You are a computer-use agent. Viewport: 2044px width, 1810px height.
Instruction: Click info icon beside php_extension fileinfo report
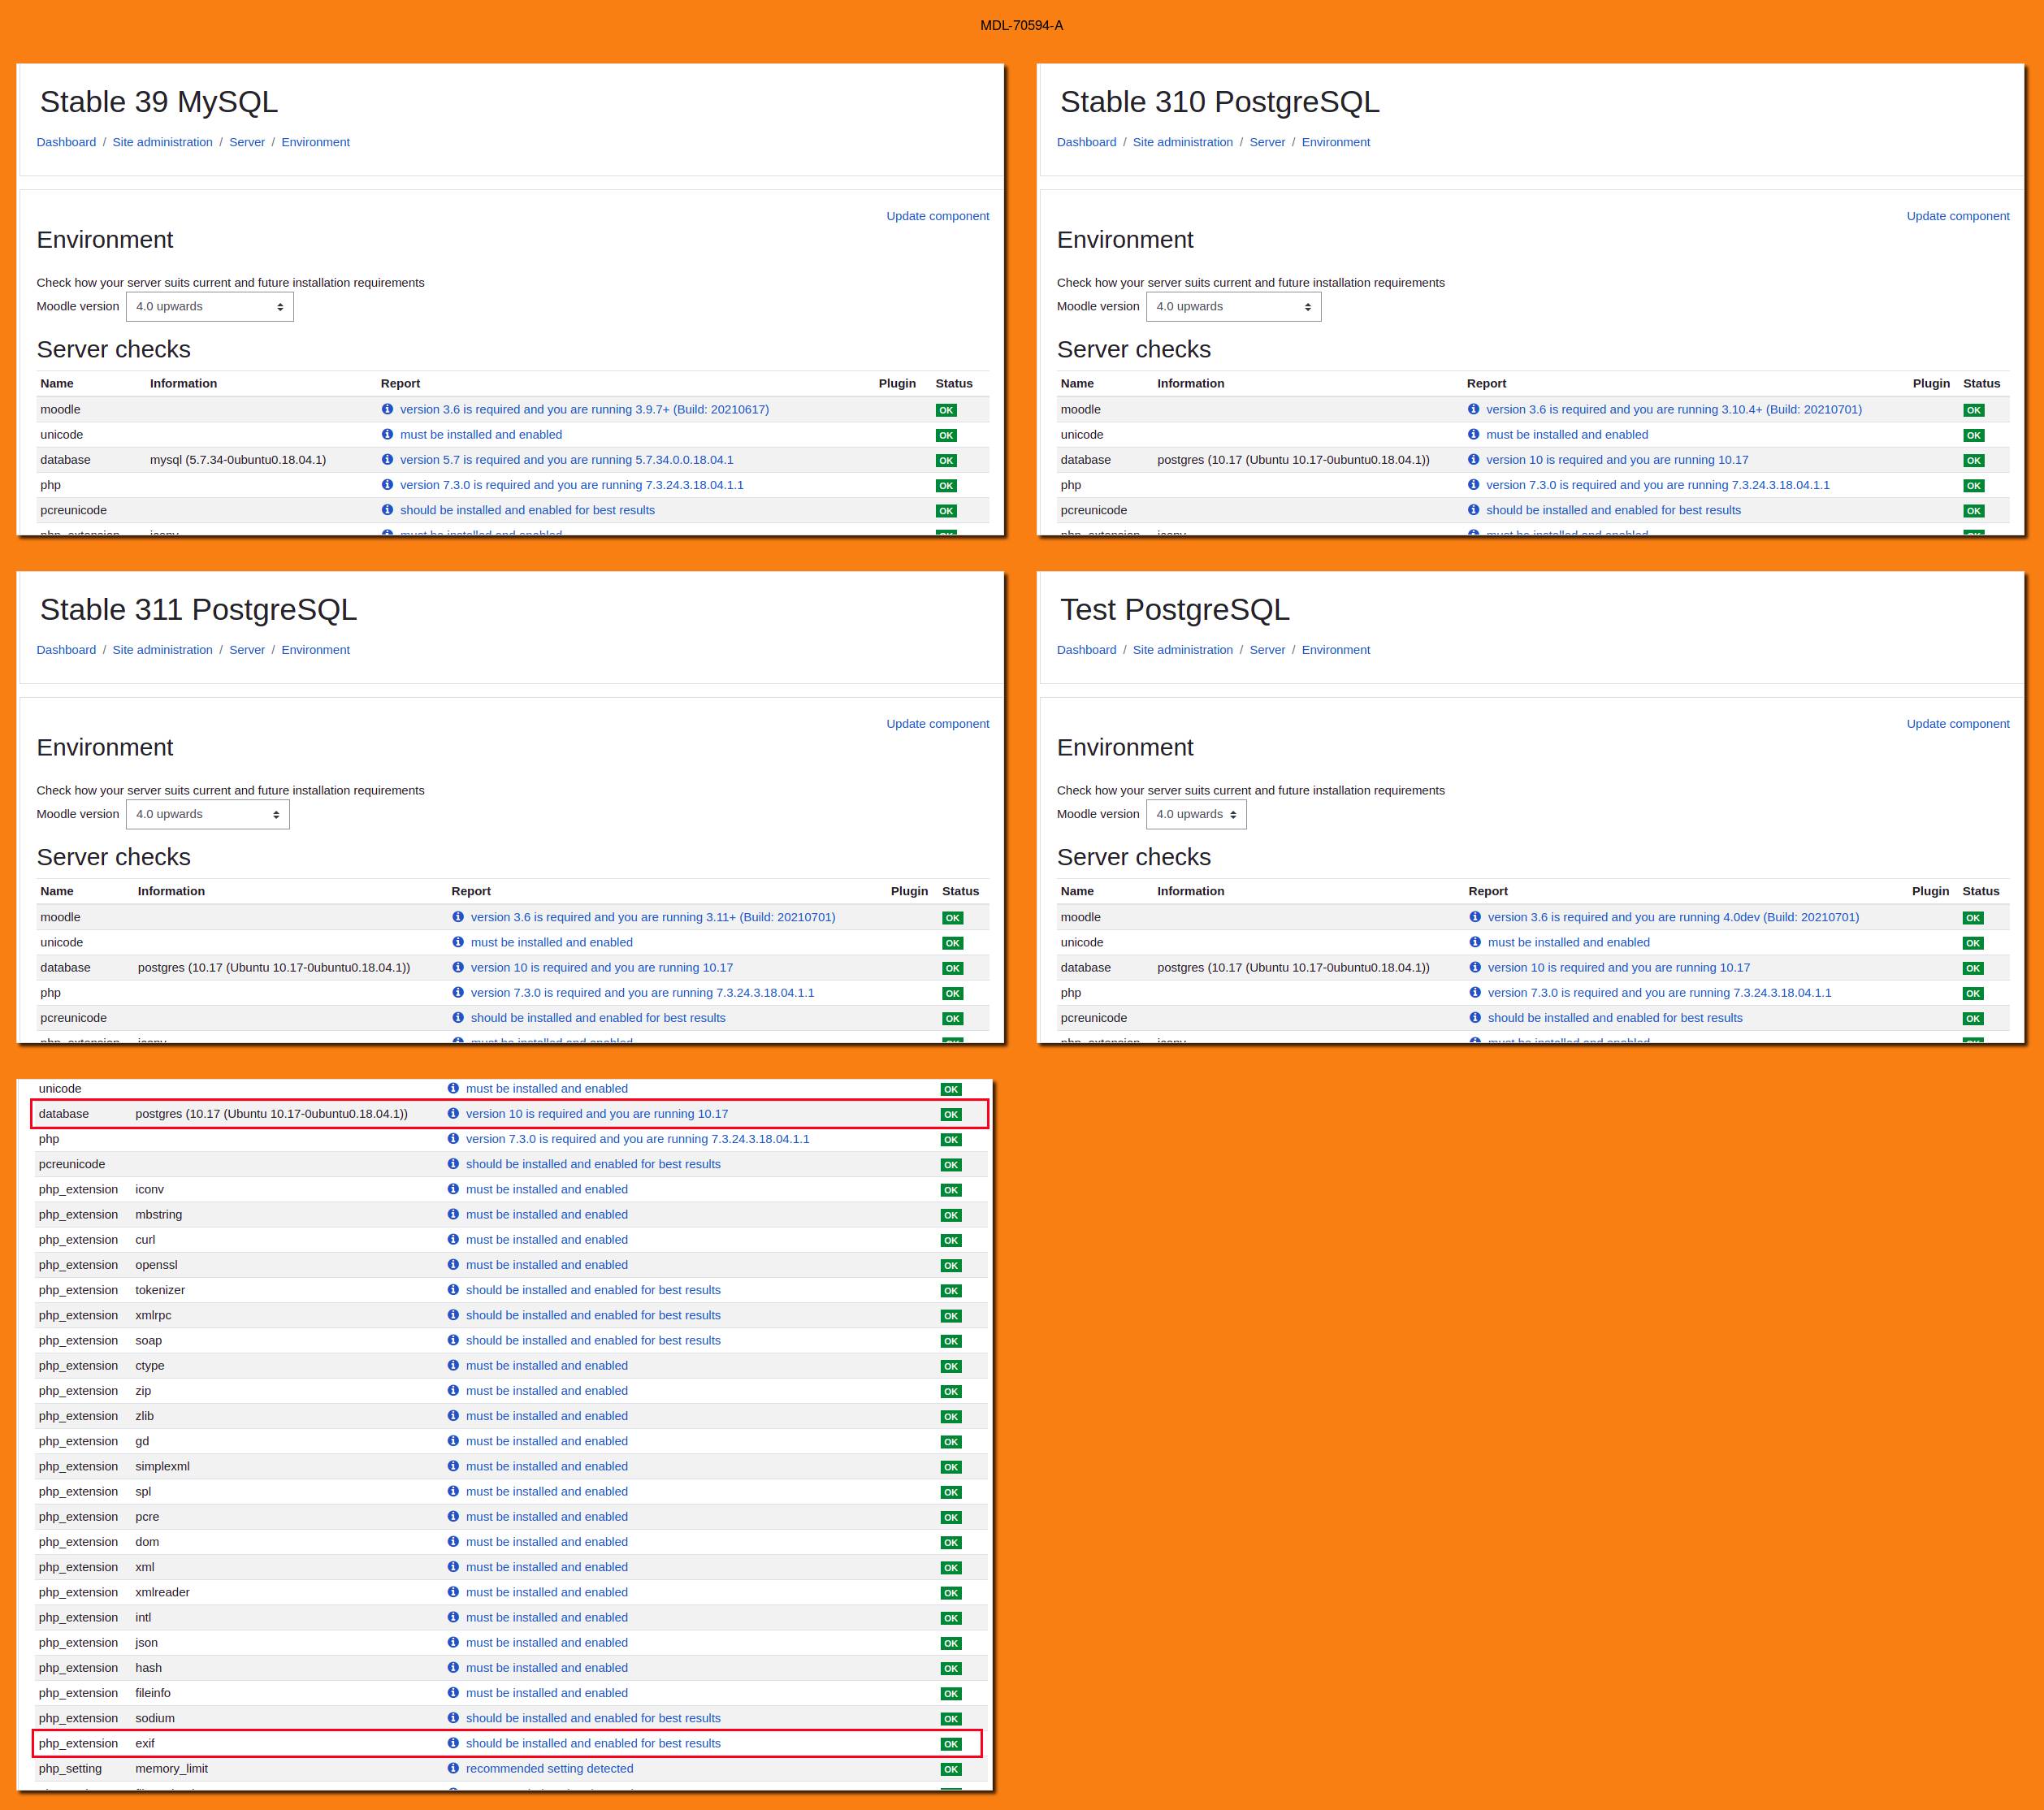point(453,1693)
